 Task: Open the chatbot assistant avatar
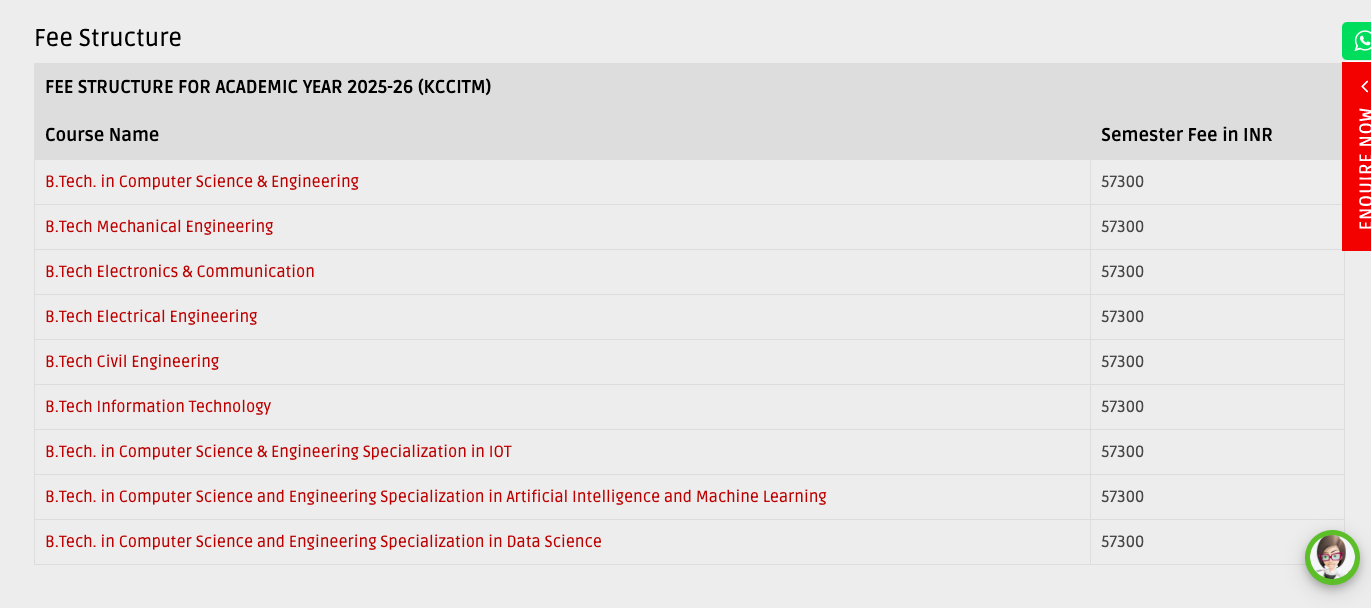(1332, 557)
